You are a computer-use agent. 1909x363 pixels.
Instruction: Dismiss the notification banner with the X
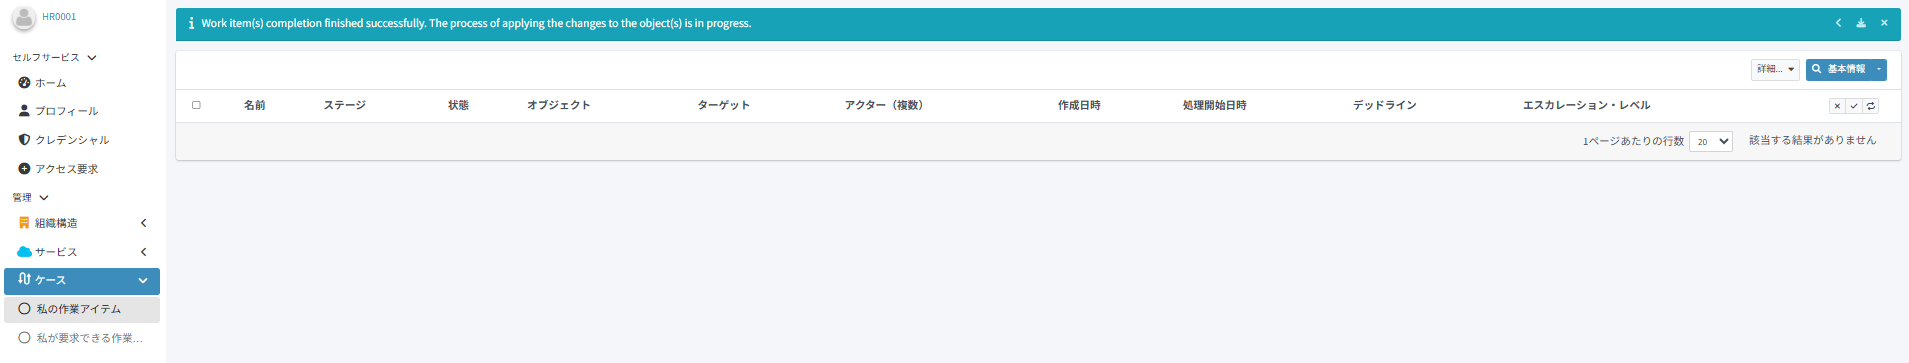coord(1884,23)
